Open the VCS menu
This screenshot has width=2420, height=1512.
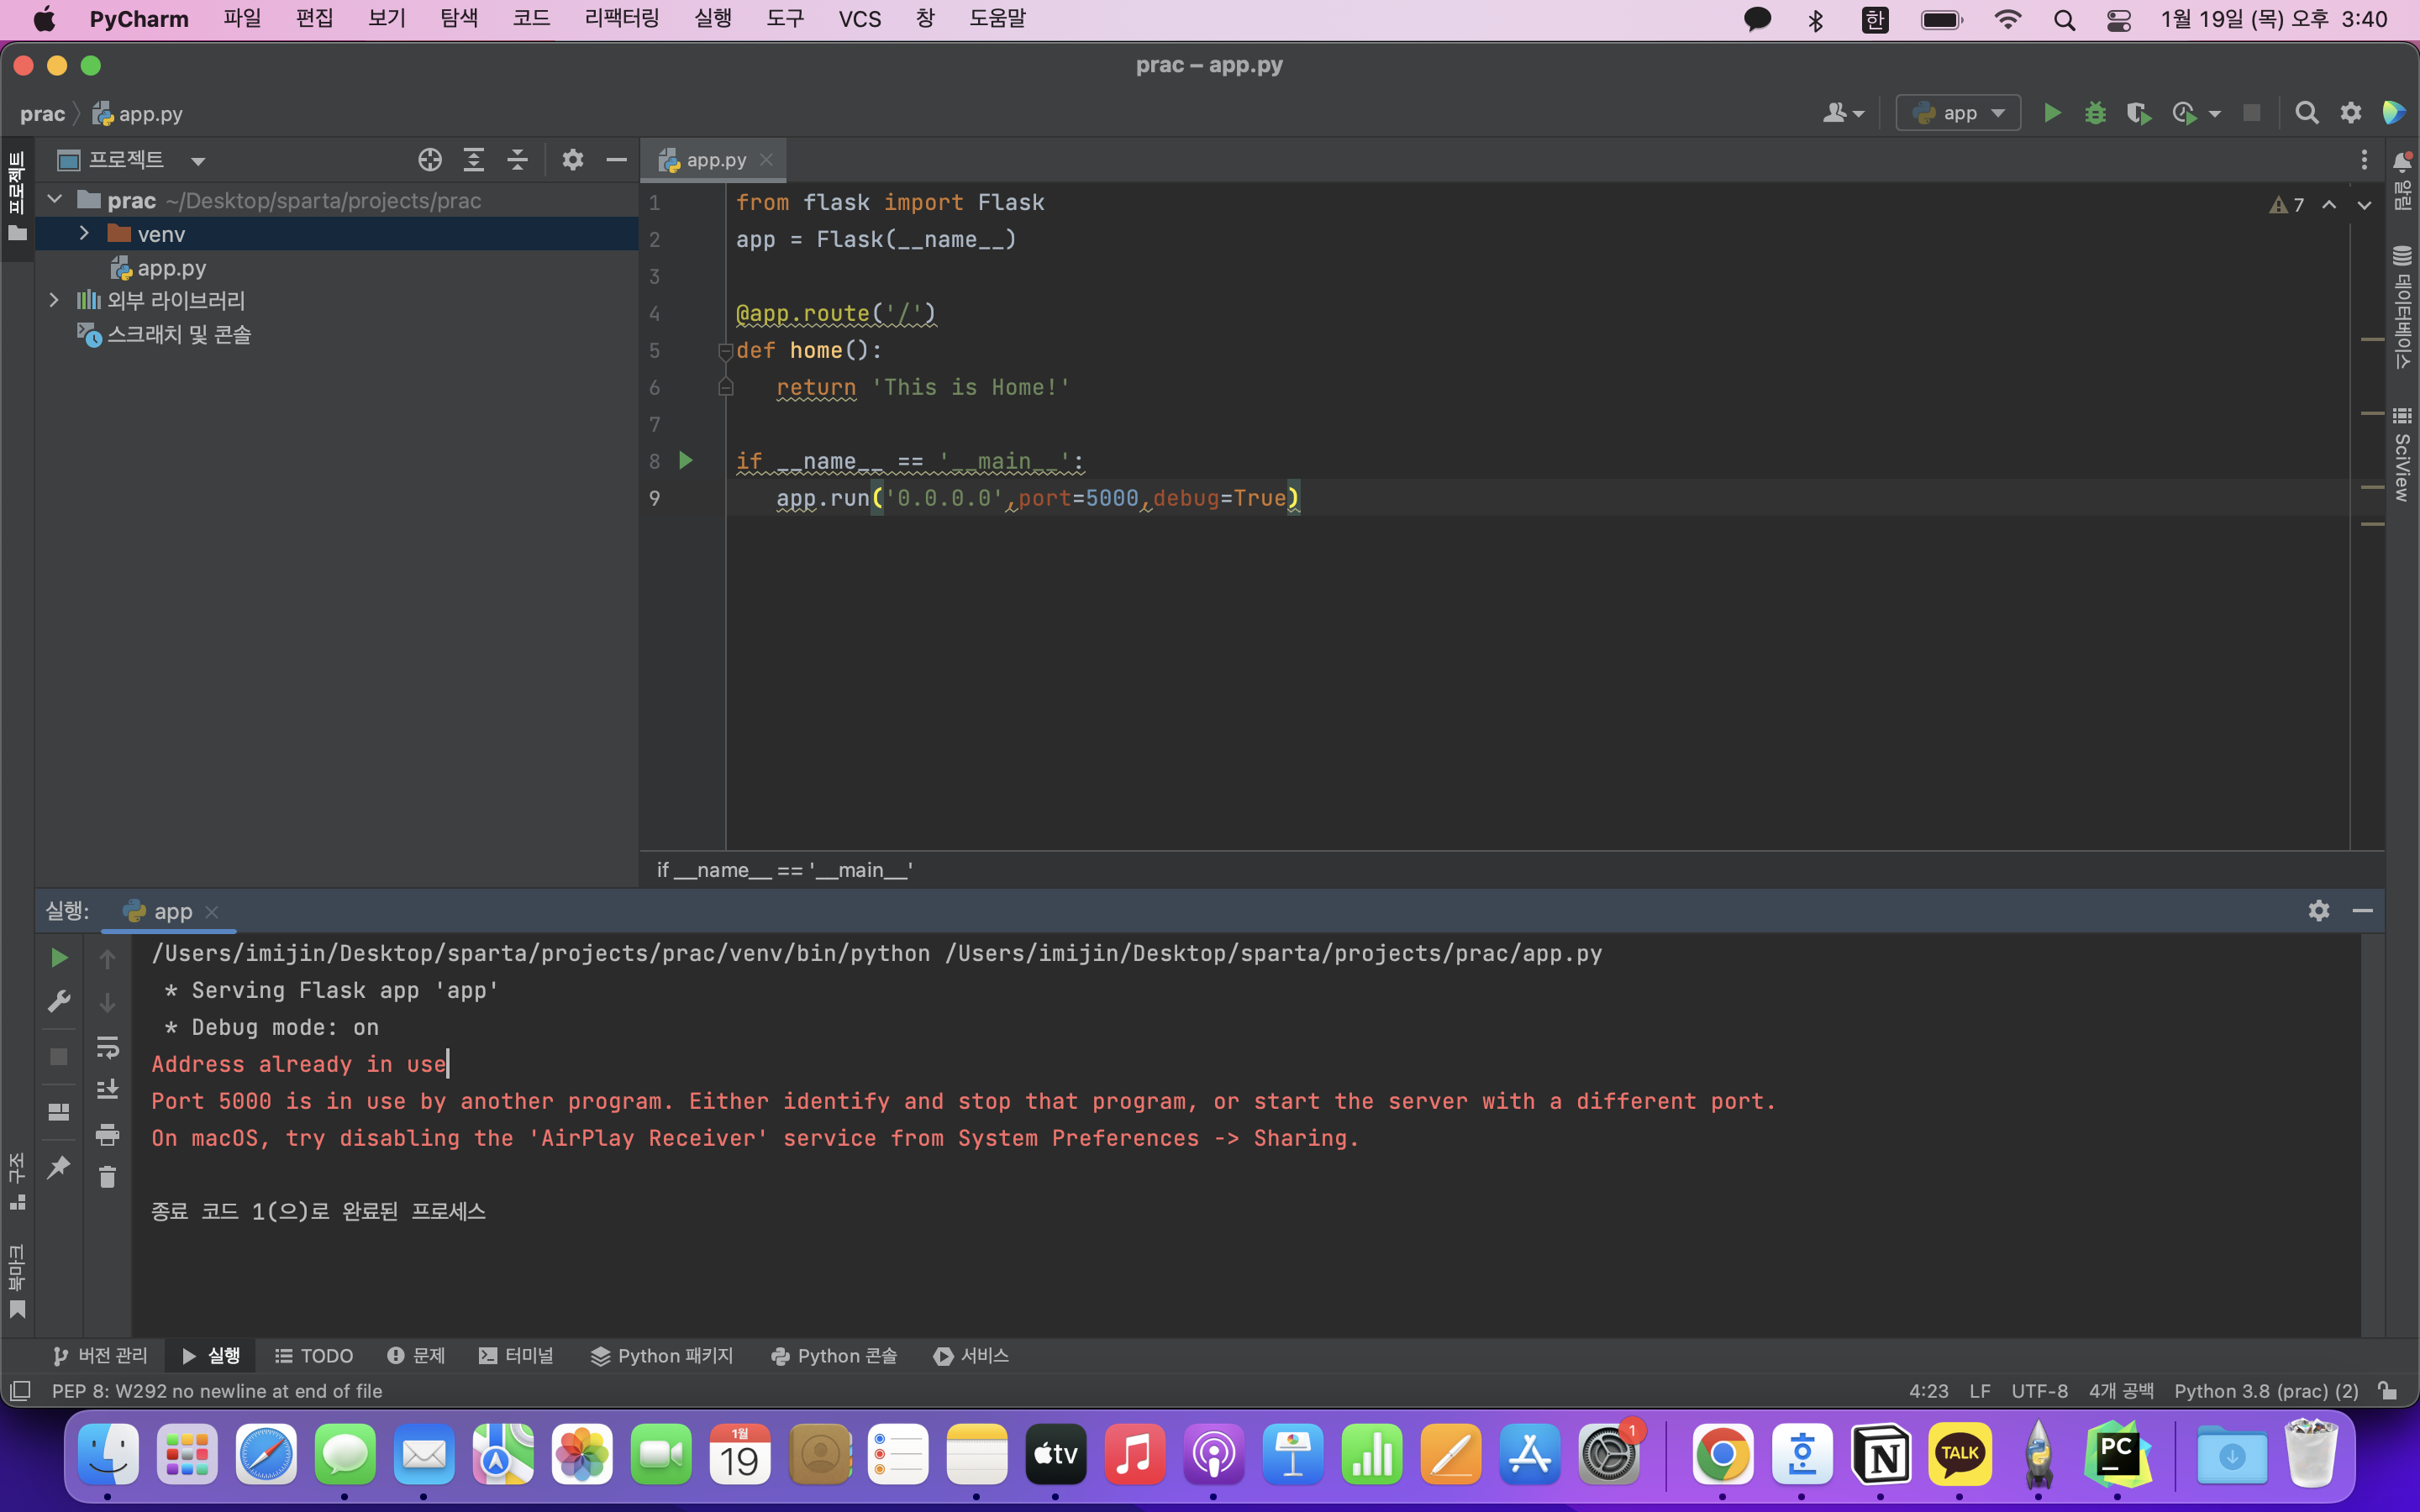tap(860, 19)
